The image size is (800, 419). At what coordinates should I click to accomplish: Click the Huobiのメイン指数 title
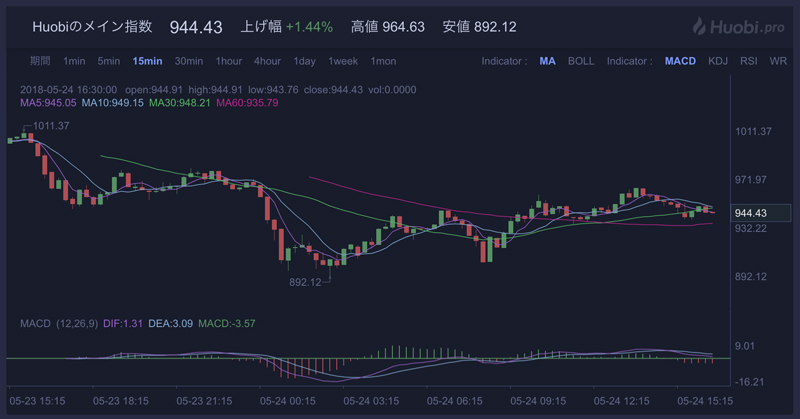coord(92,27)
